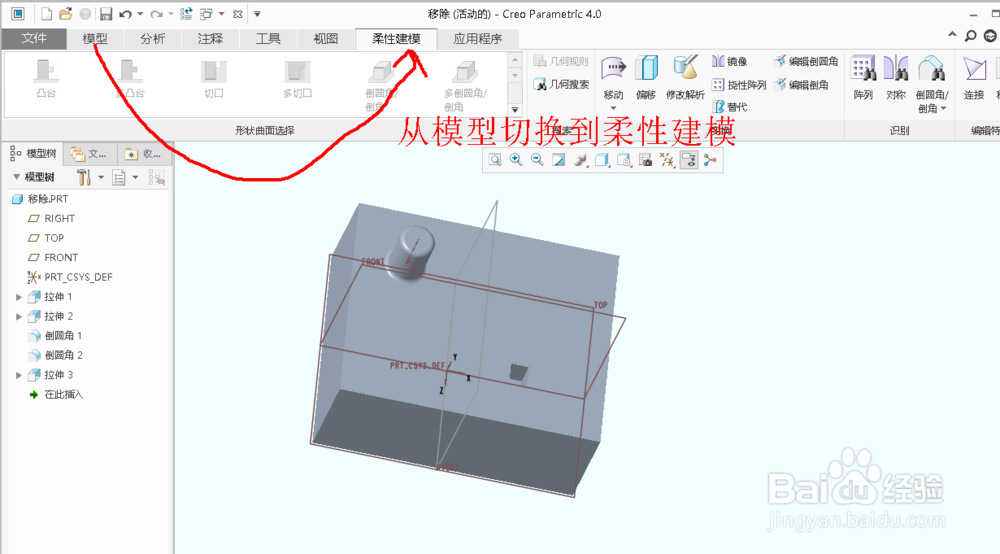
Task: Switch to the 工具 tab
Action: [x=268, y=39]
